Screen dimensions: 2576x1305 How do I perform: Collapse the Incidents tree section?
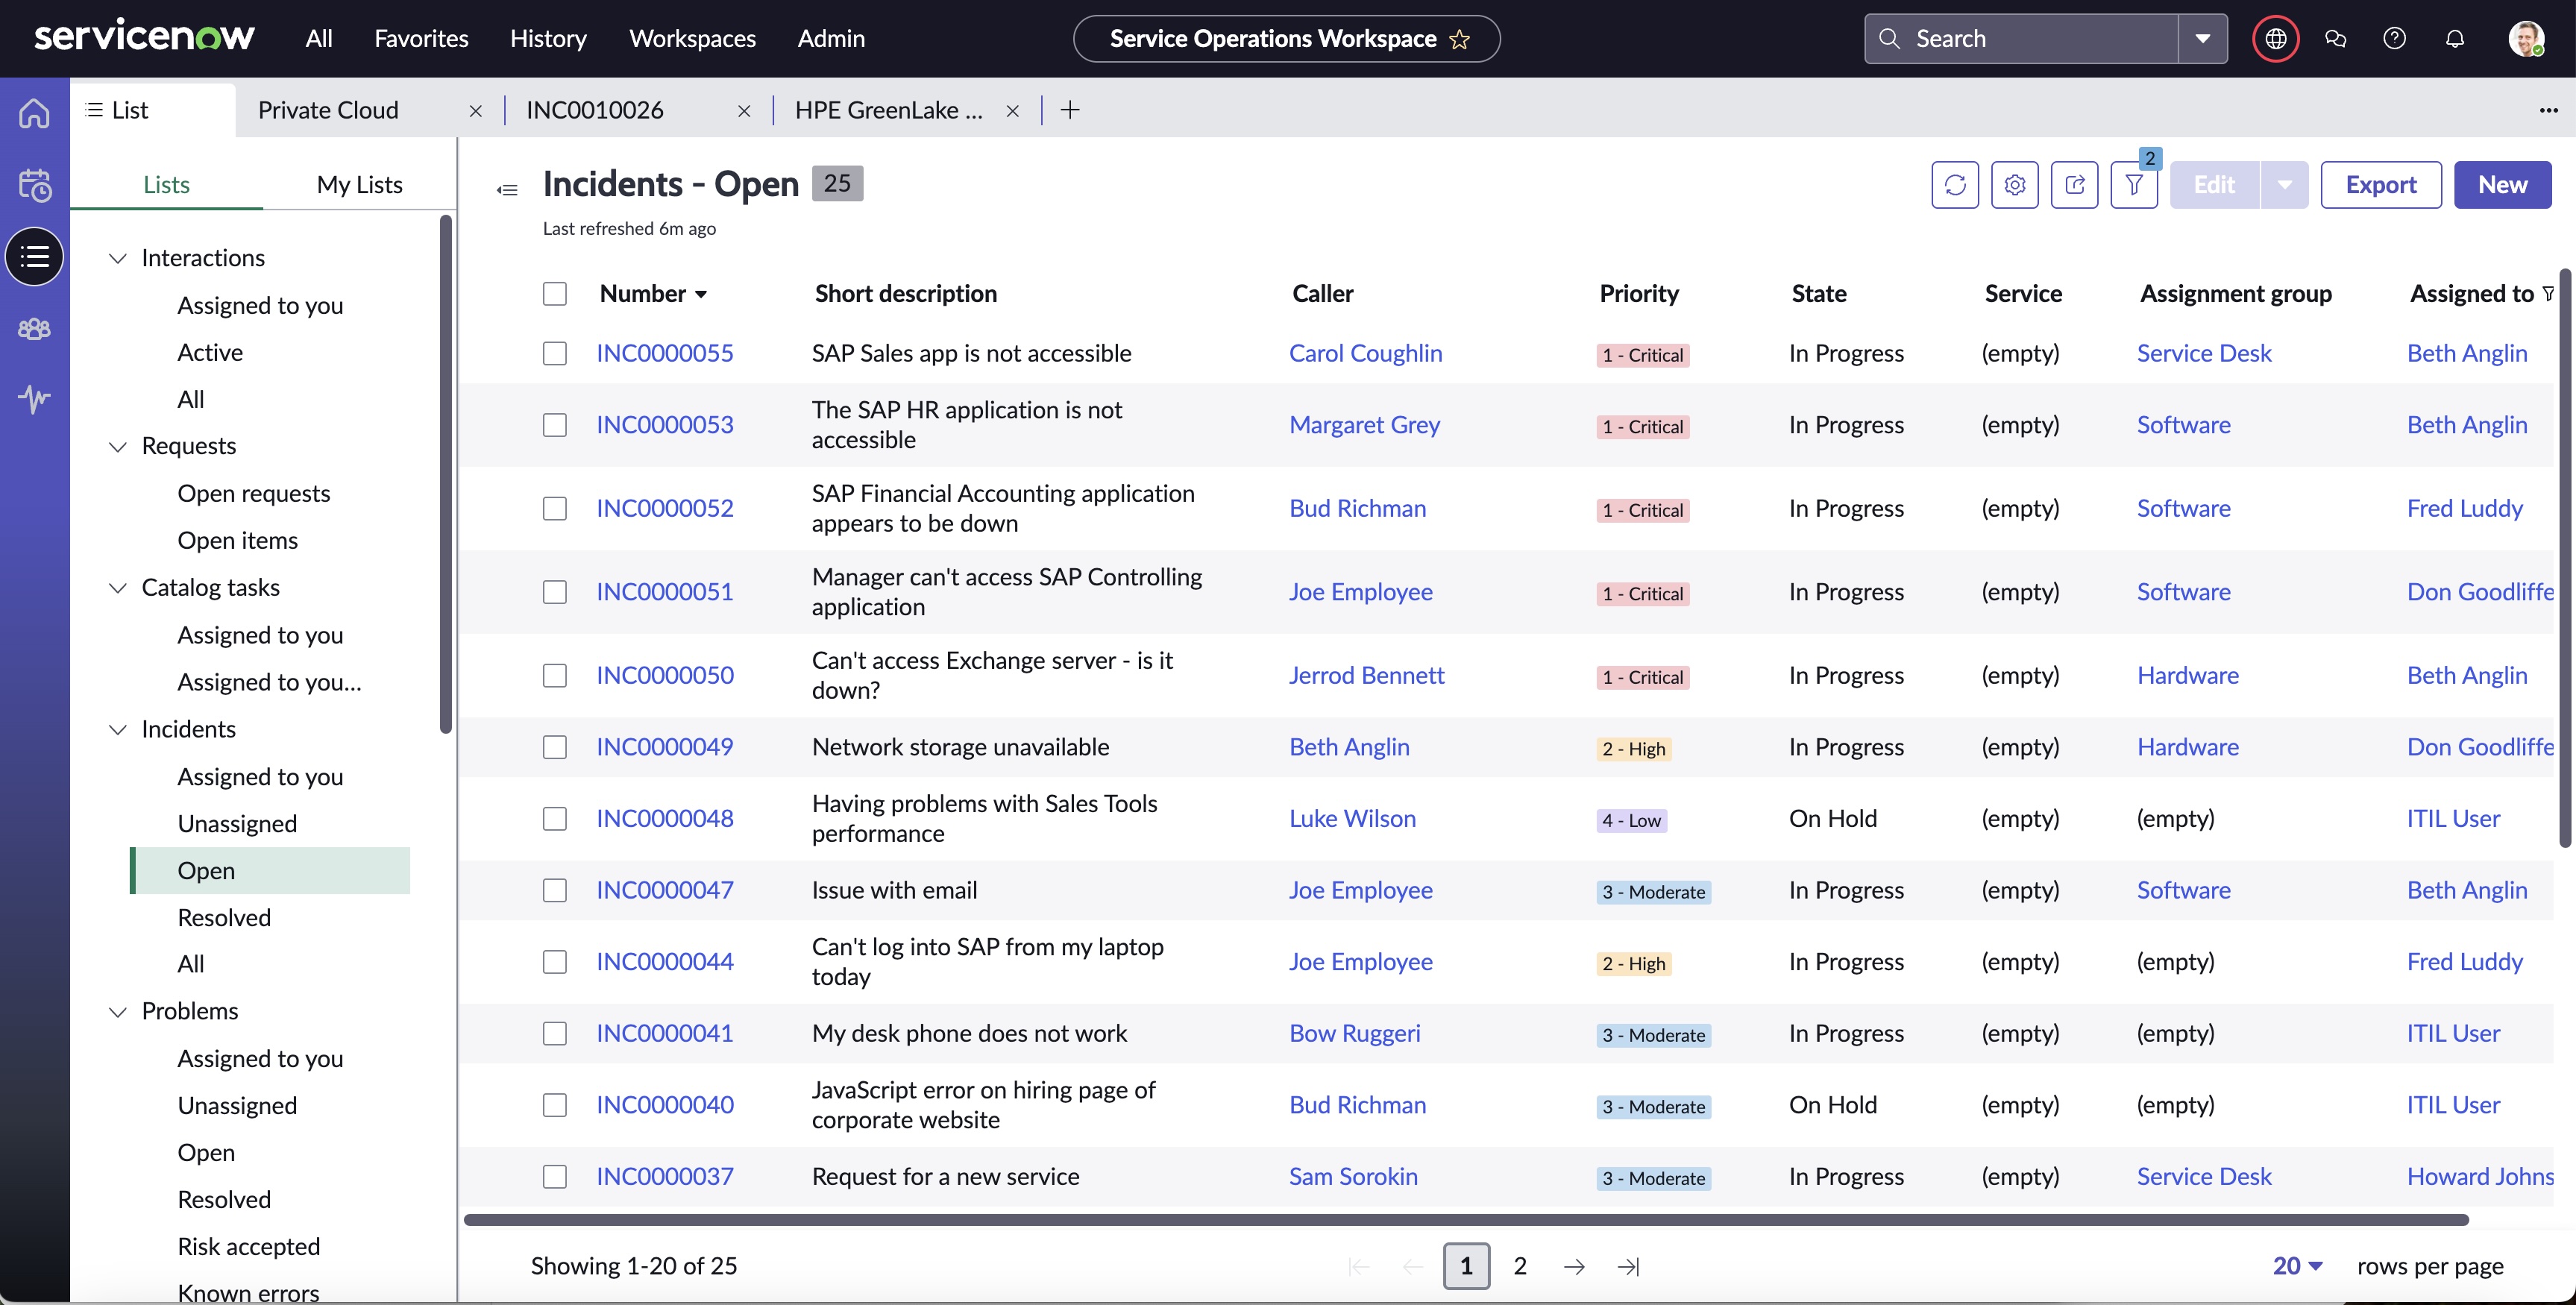[118, 729]
